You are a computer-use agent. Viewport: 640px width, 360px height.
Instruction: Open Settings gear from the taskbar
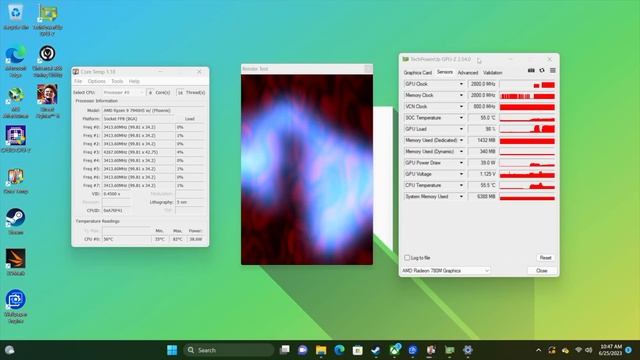point(468,350)
